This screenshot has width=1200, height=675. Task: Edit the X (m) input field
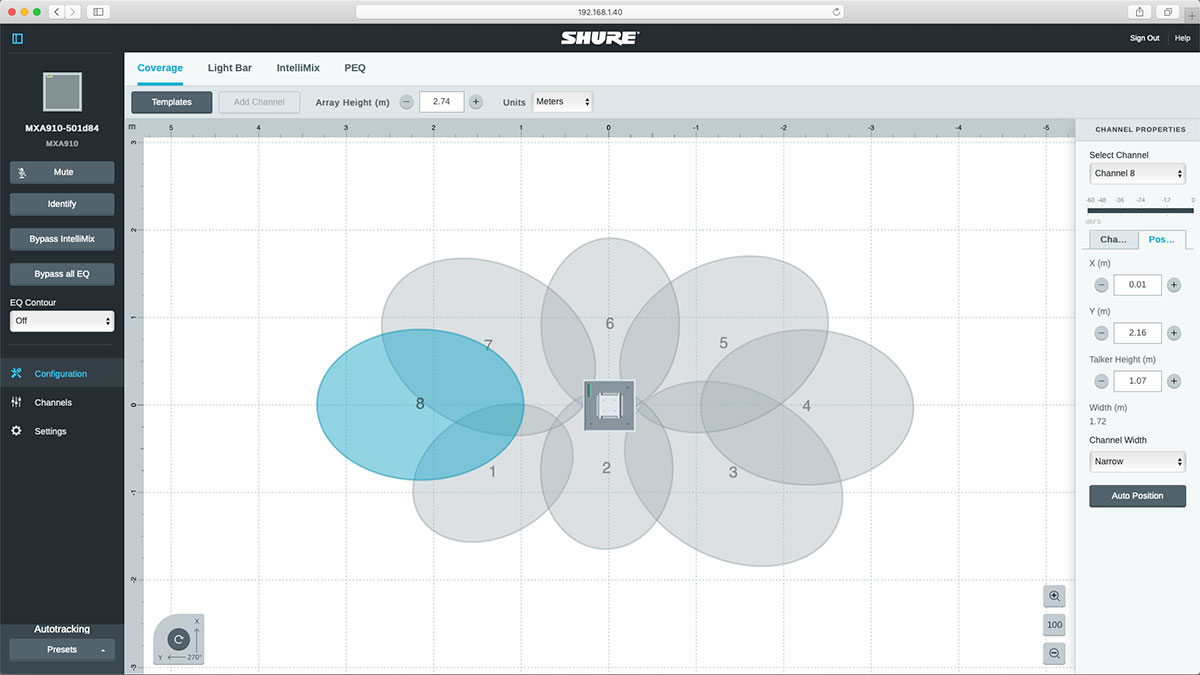(1137, 285)
